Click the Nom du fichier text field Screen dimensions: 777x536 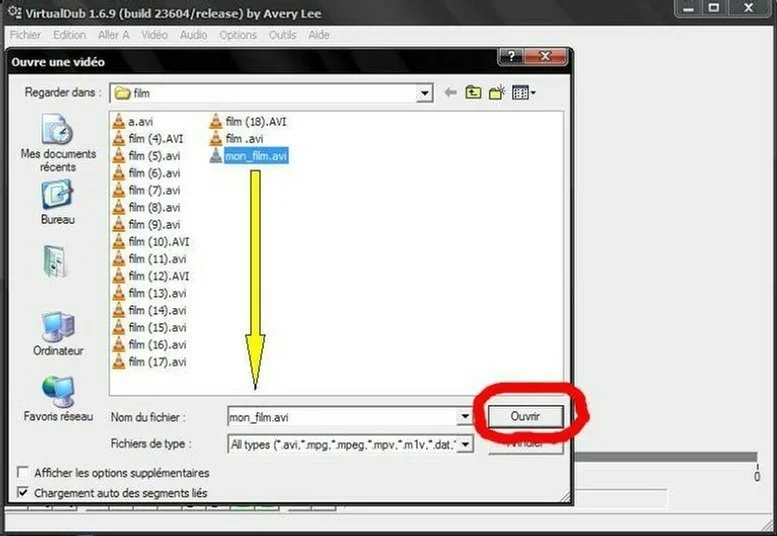(x=340, y=417)
